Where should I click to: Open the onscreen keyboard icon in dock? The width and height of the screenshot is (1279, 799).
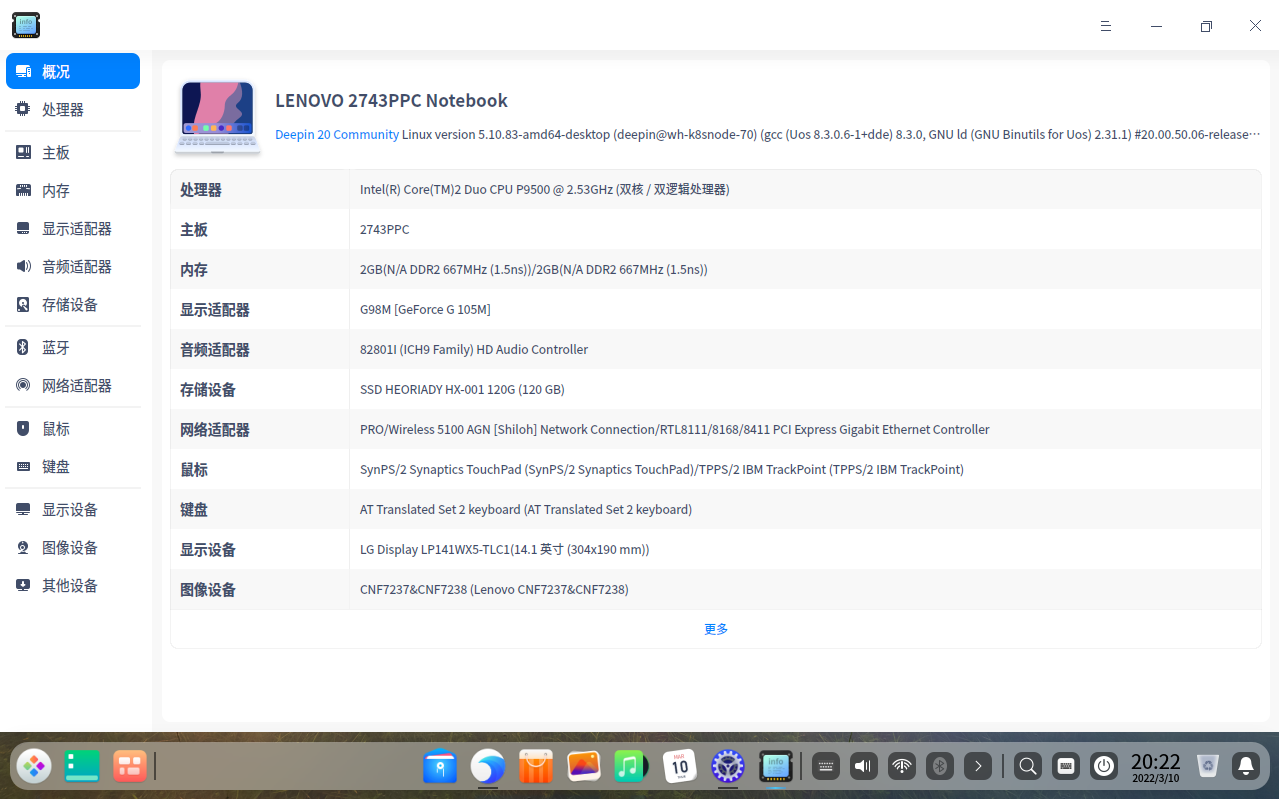[x=1066, y=767]
